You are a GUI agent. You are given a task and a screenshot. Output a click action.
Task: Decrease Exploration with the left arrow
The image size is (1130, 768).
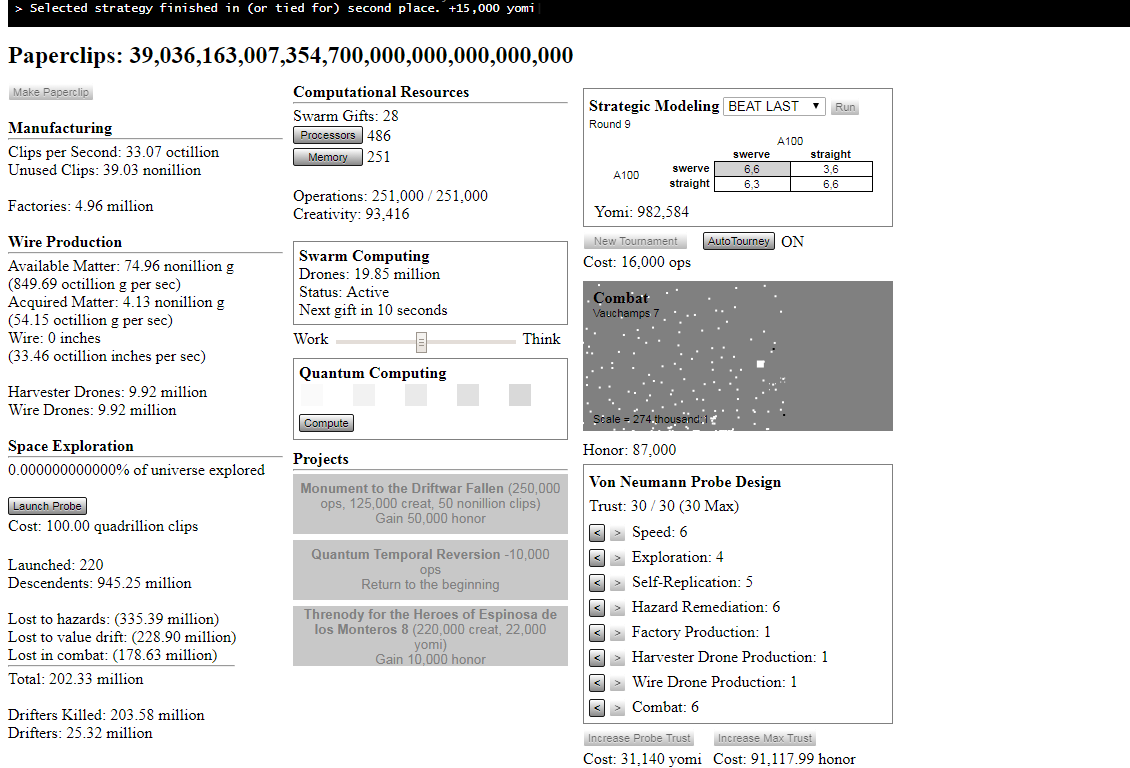(x=597, y=558)
